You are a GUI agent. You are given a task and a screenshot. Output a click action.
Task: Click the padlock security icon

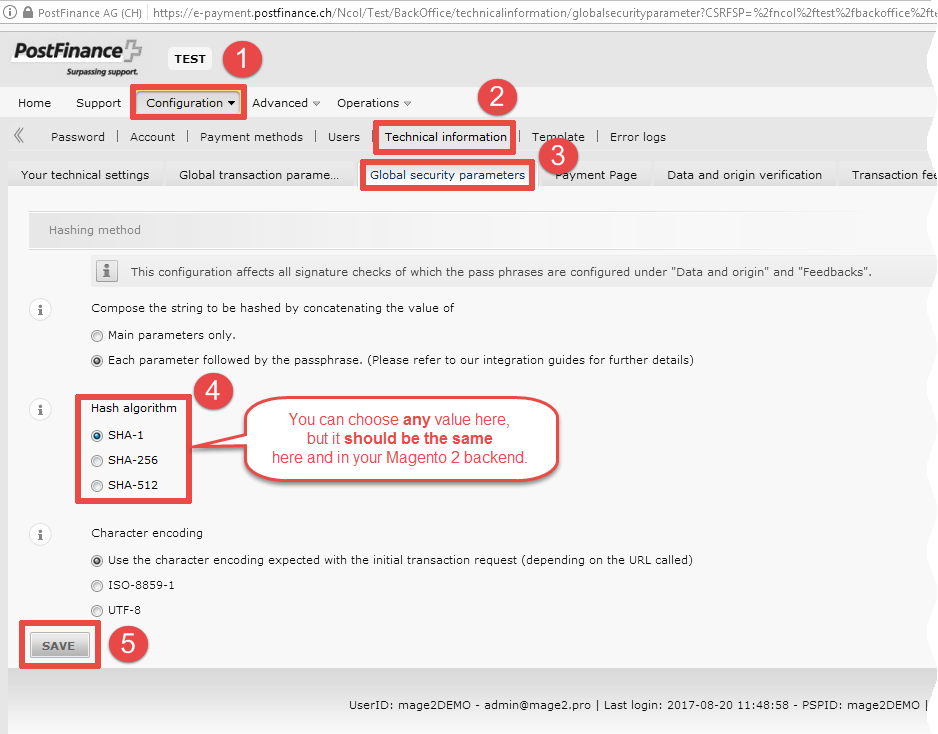28,12
